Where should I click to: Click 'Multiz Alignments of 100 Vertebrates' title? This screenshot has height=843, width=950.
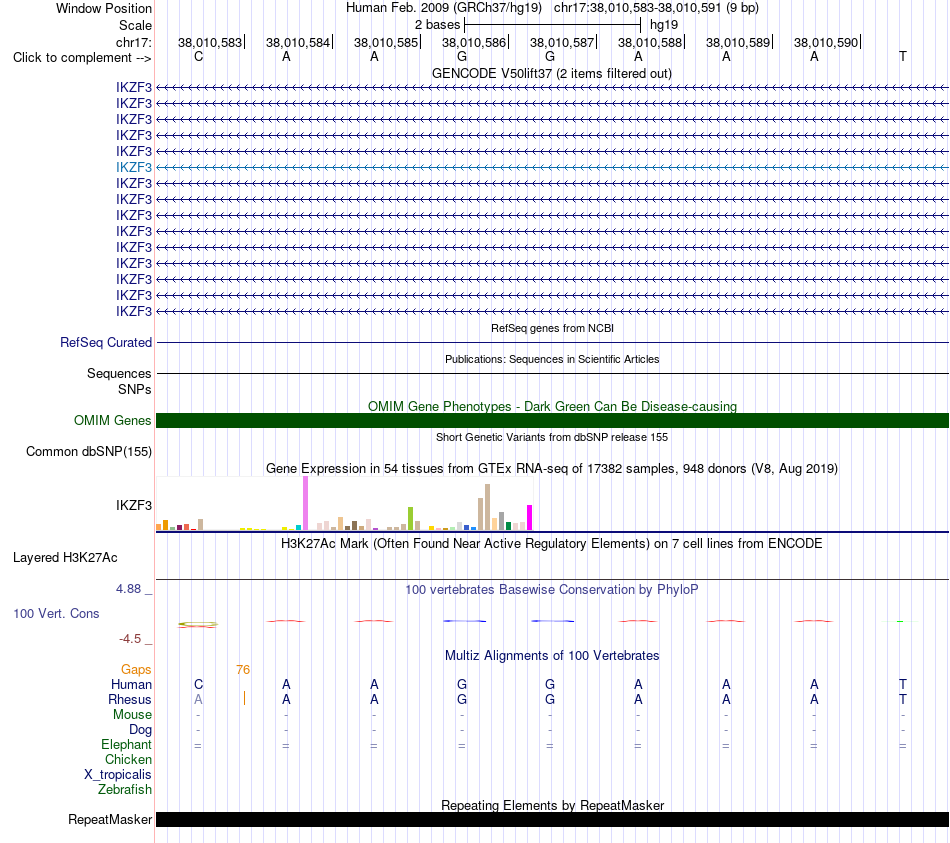[x=552, y=655]
